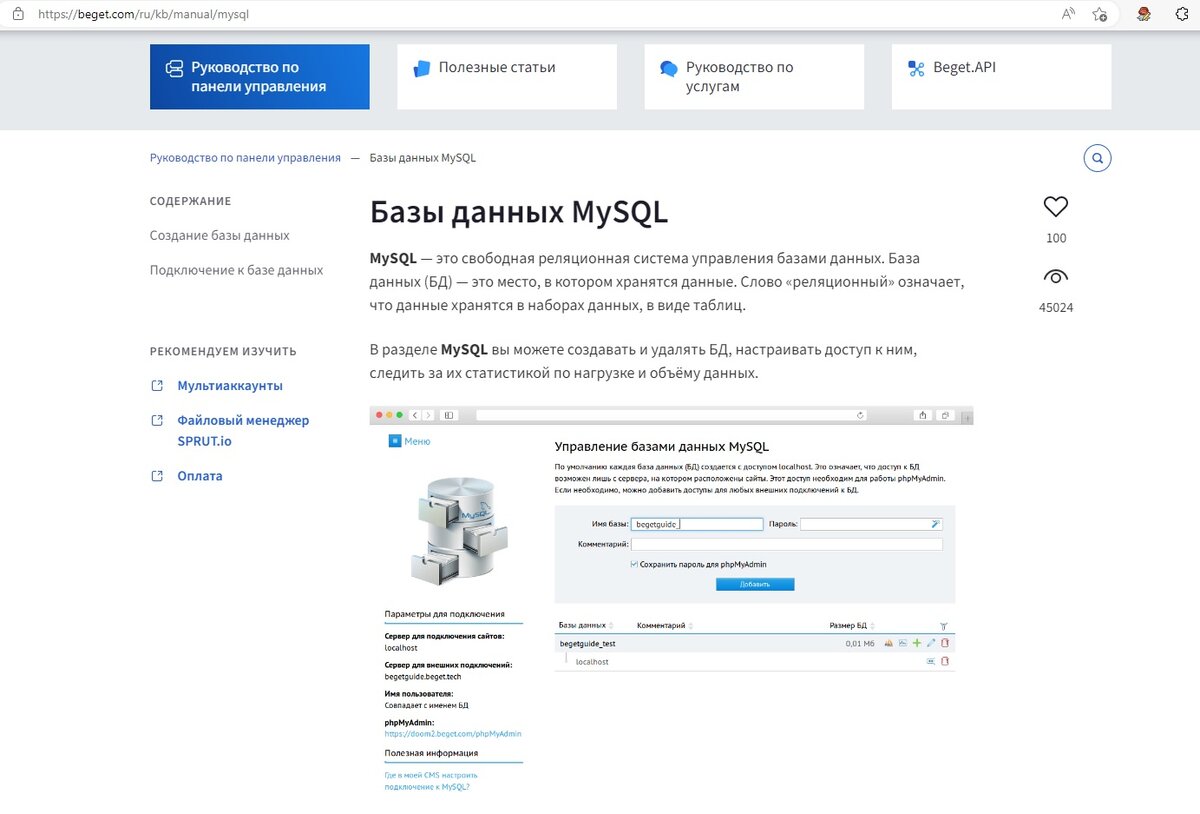The height and width of the screenshot is (814, 1200).
Task: Click external-link icon beside Файловый менеджер
Action: pos(156,420)
